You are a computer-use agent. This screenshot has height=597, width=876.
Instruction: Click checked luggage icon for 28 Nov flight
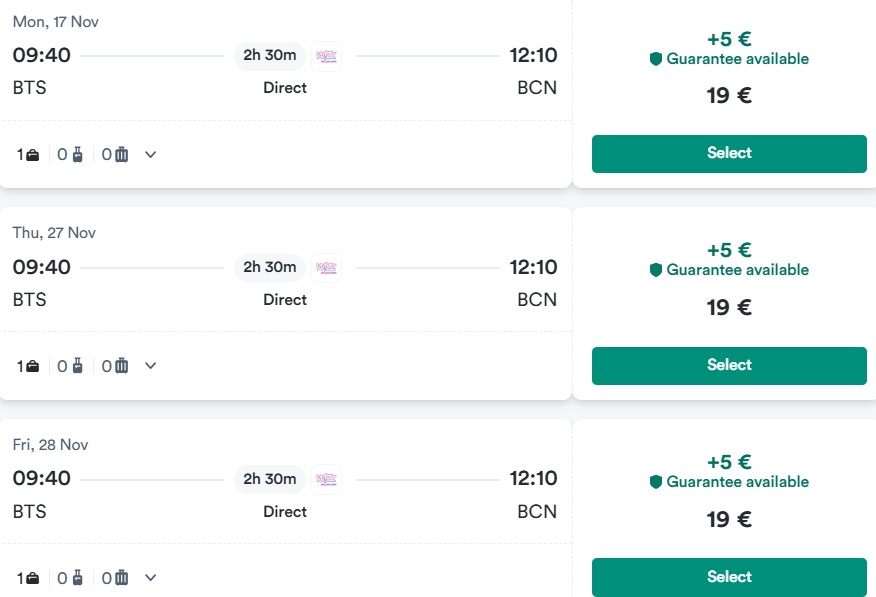[121, 578]
